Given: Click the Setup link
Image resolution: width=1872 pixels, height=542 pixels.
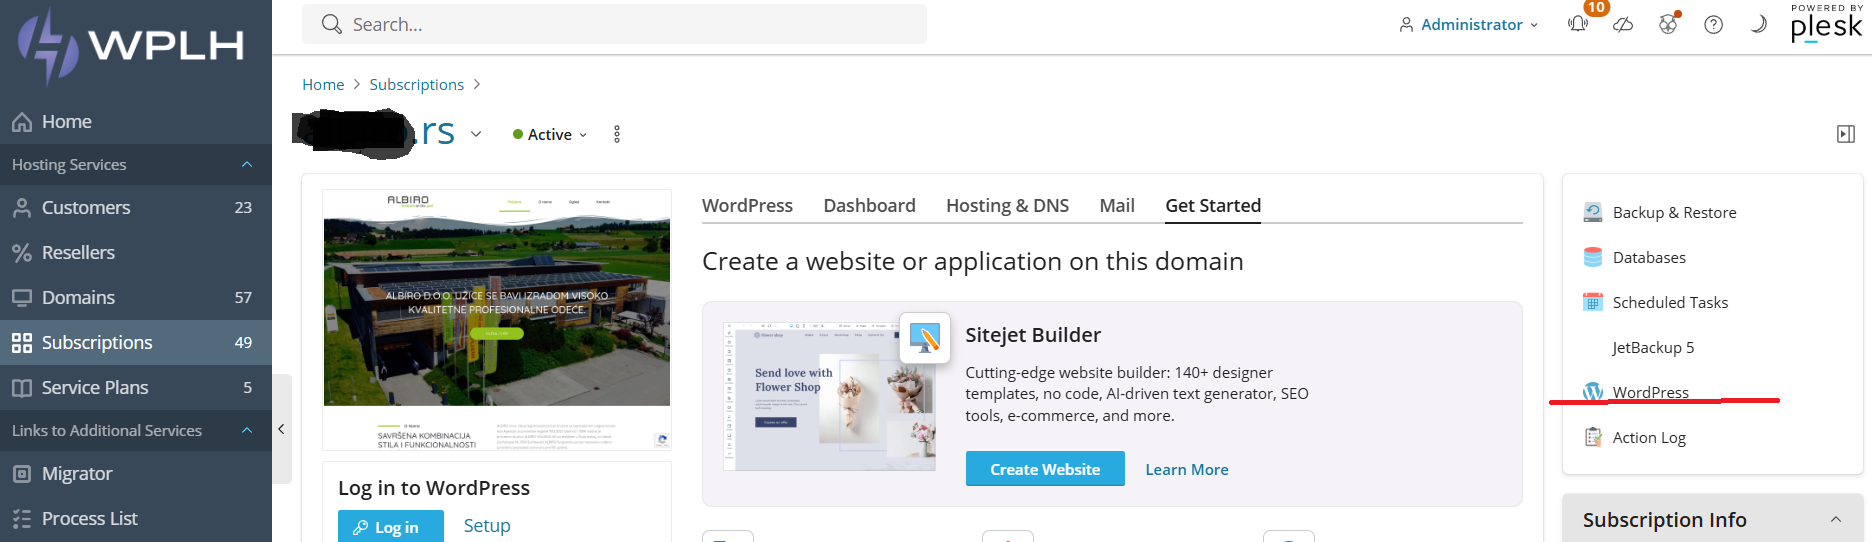Looking at the screenshot, I should click(487, 525).
